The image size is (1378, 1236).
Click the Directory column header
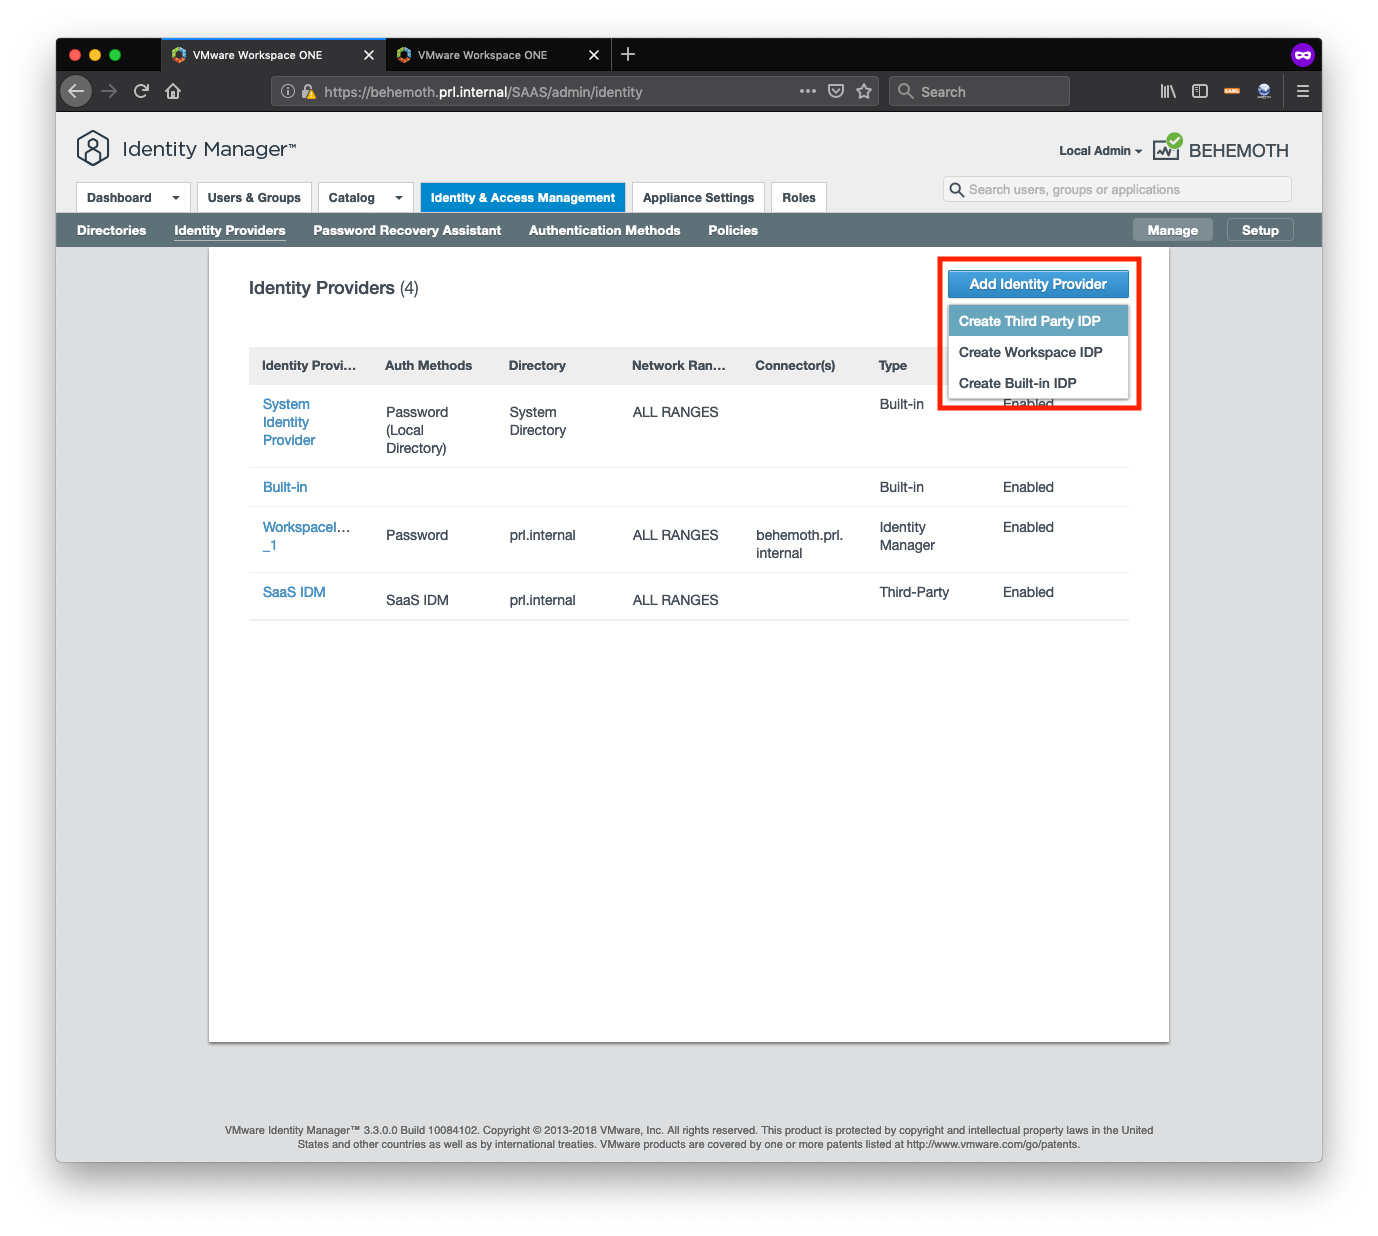click(537, 365)
